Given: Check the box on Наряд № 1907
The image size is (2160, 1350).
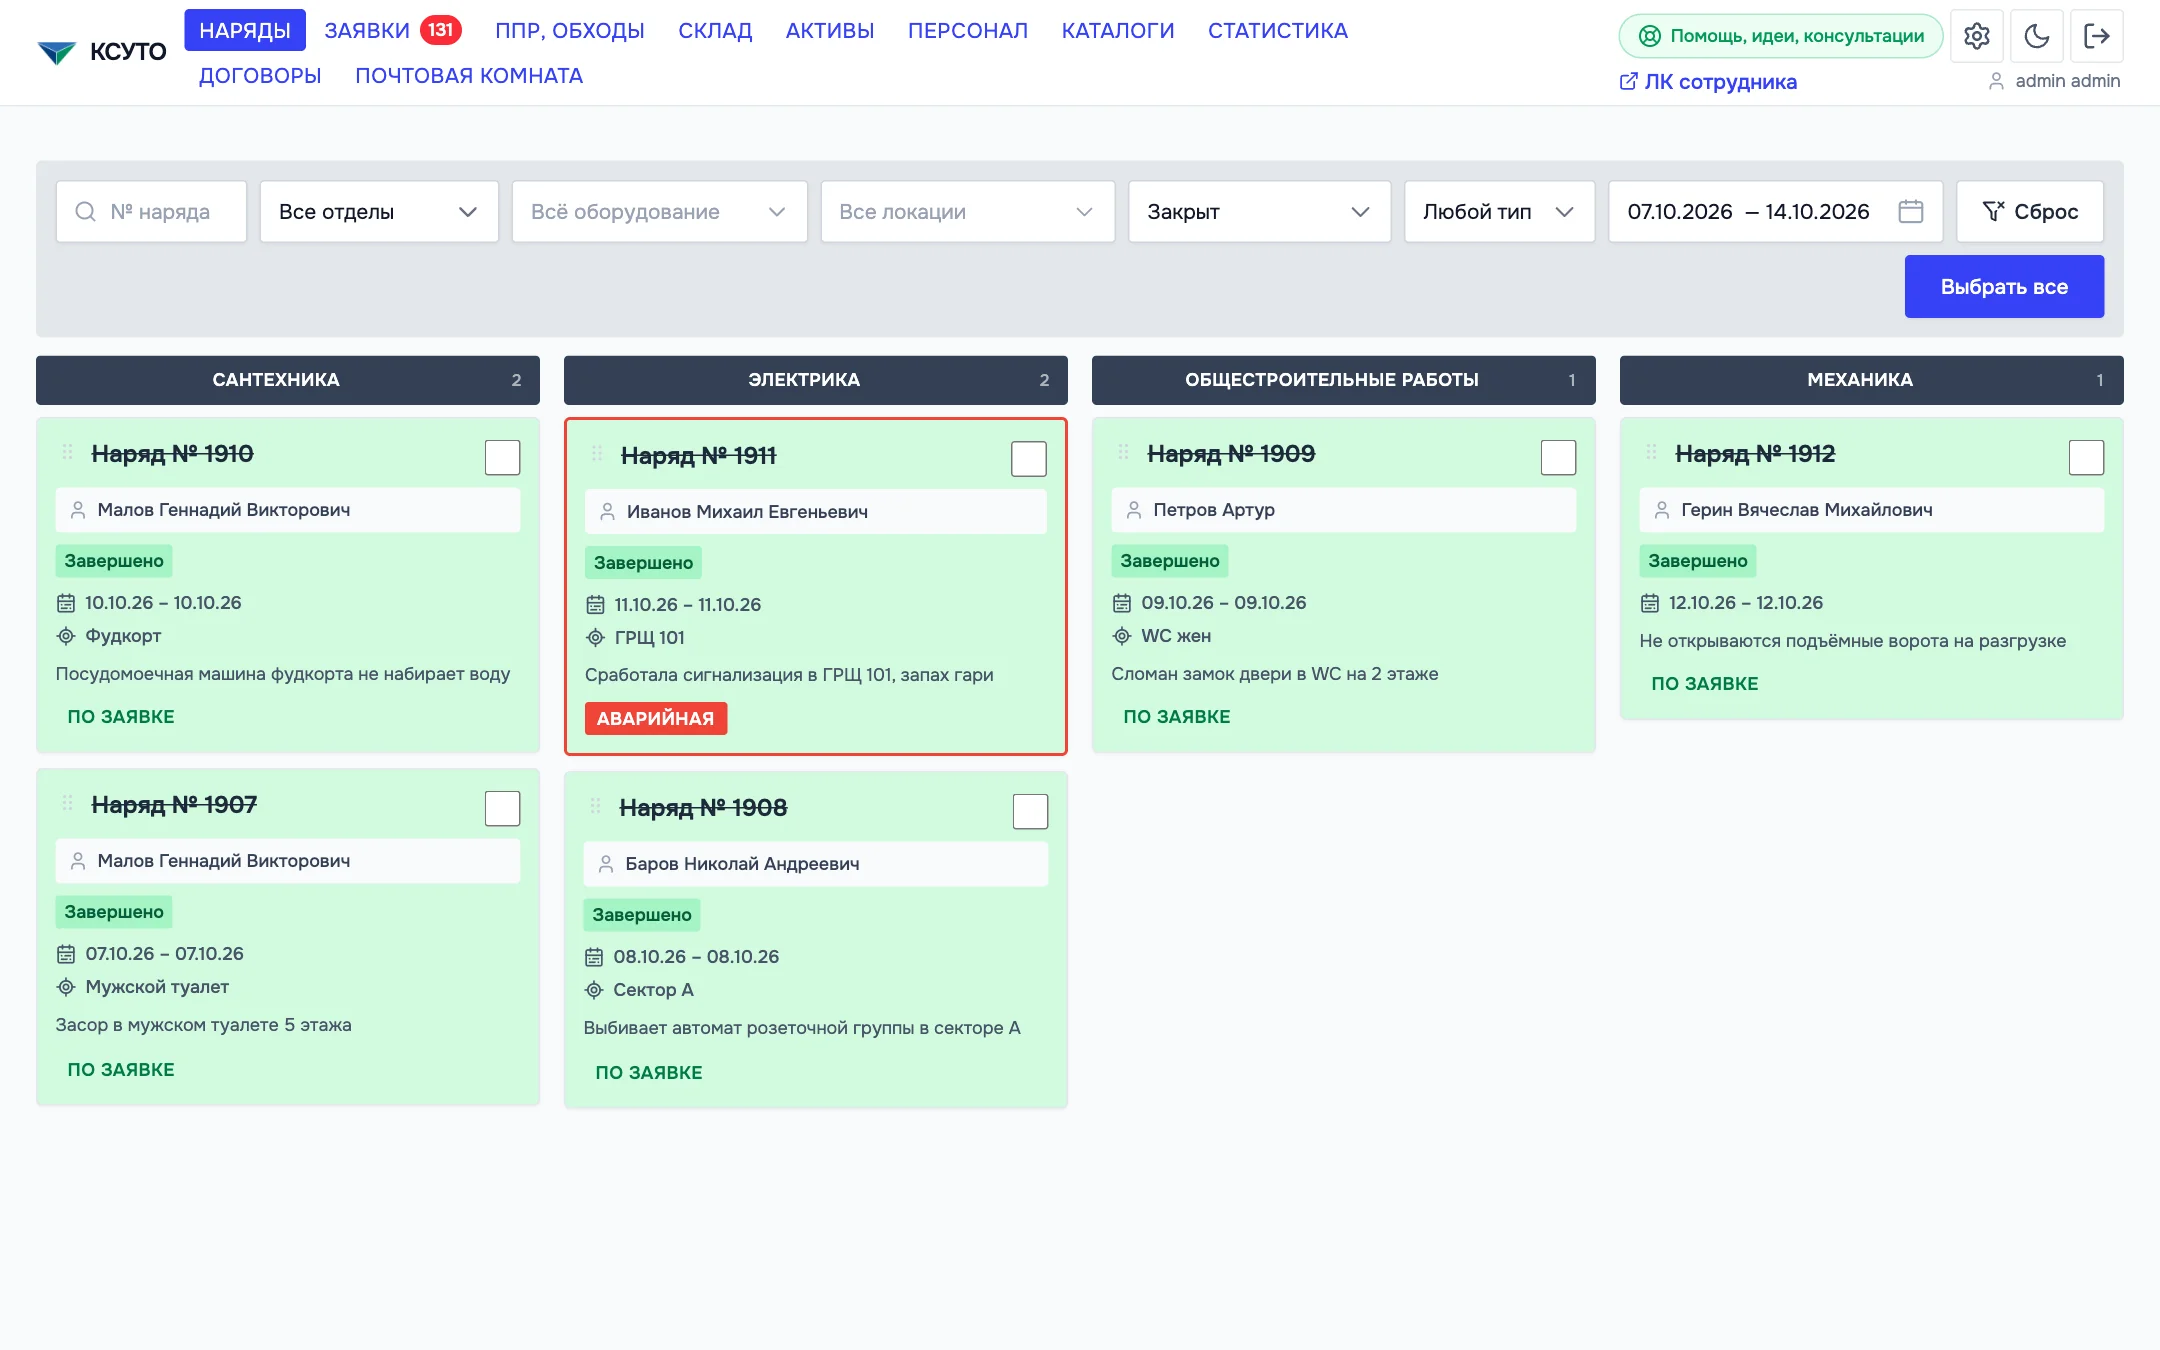Looking at the screenshot, I should [x=502, y=808].
